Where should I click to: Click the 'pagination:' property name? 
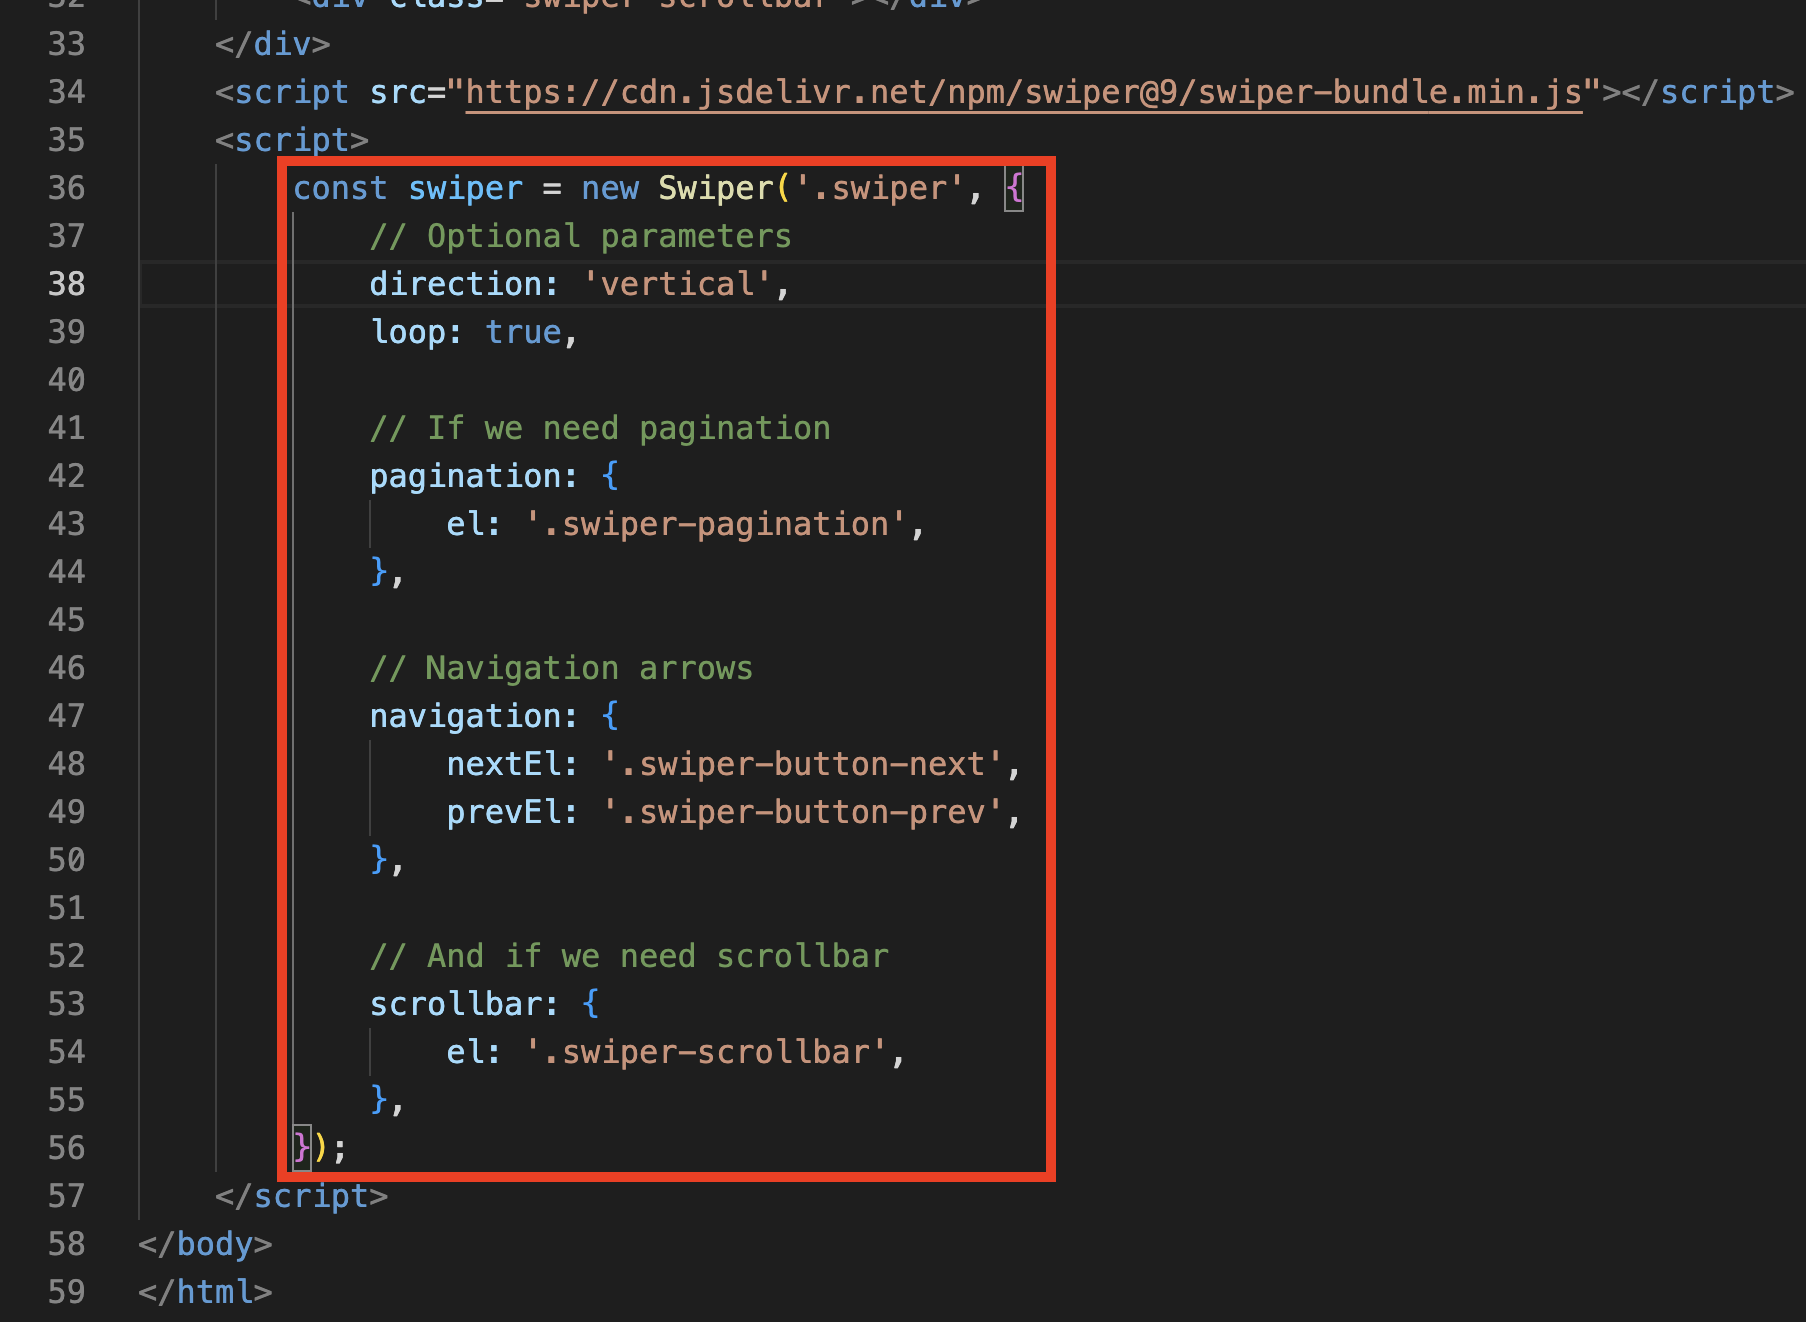[474, 476]
